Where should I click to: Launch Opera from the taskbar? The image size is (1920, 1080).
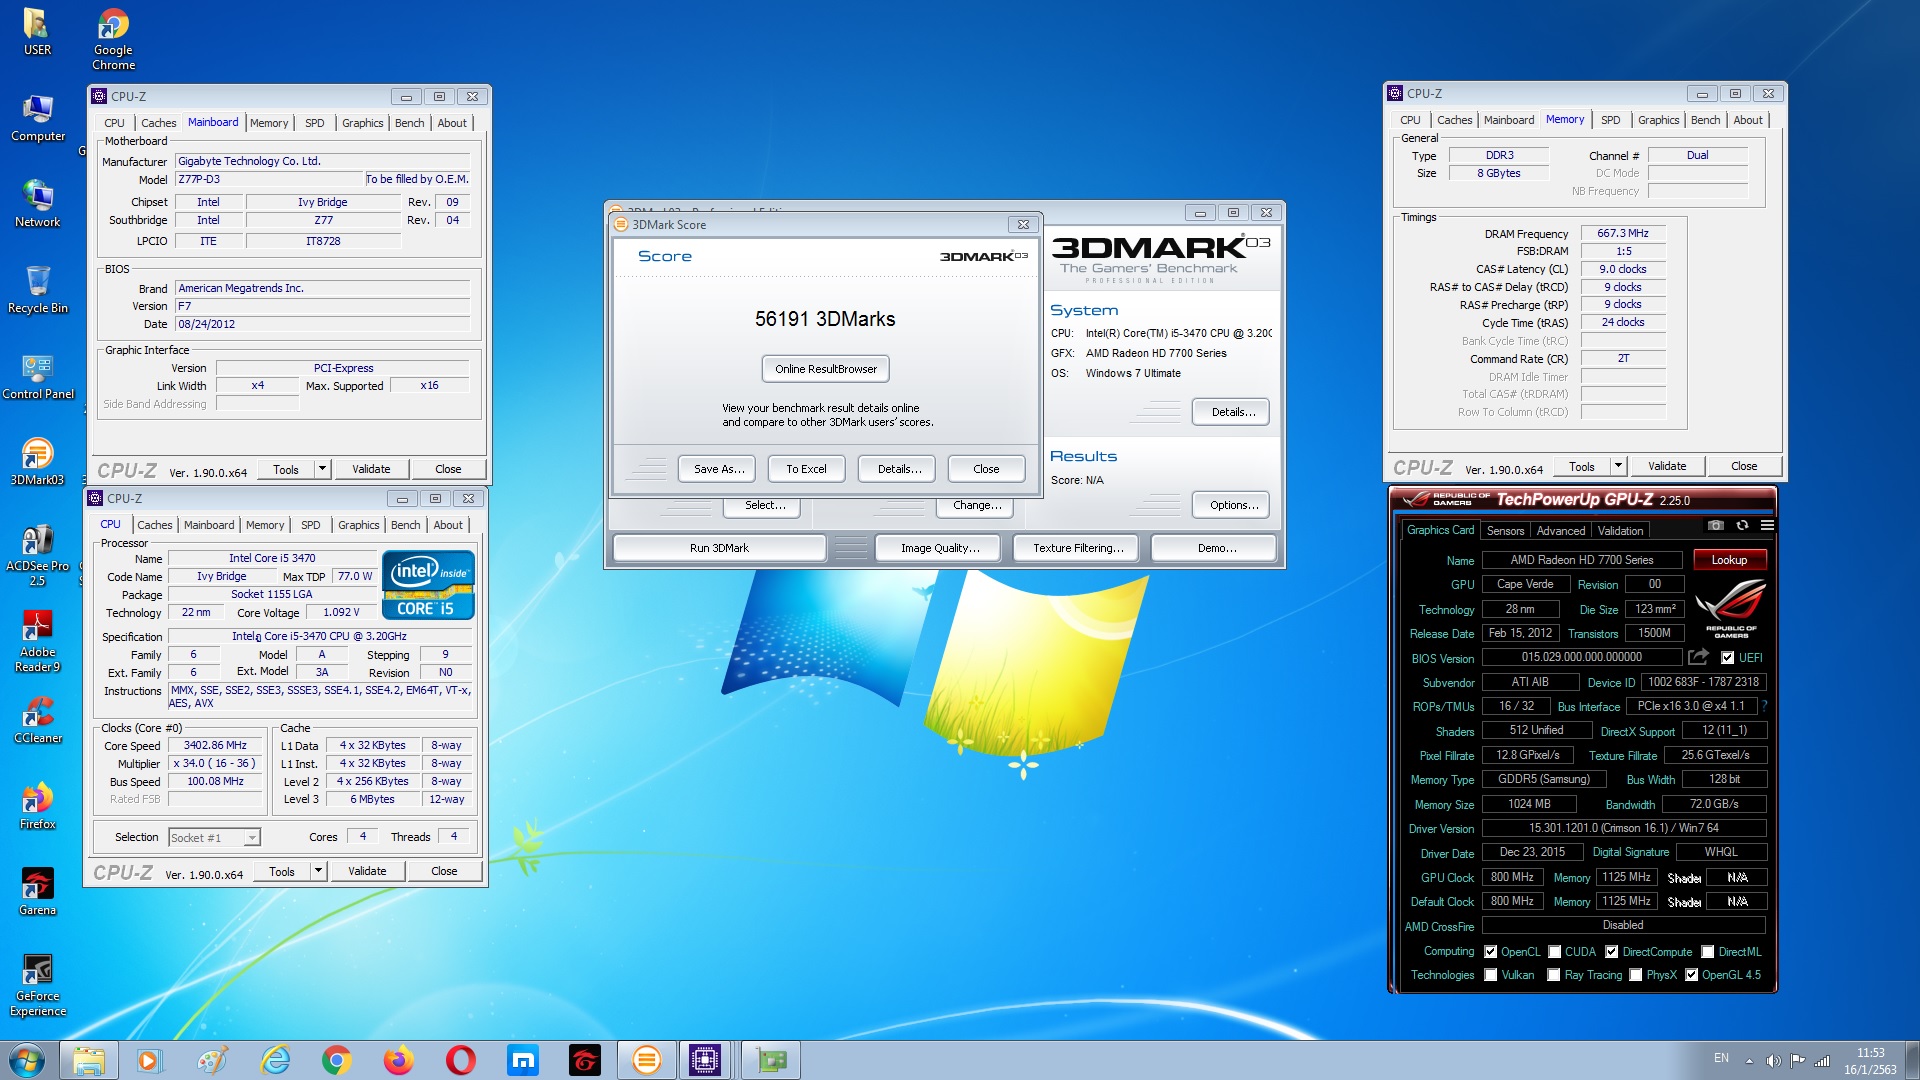[461, 1060]
